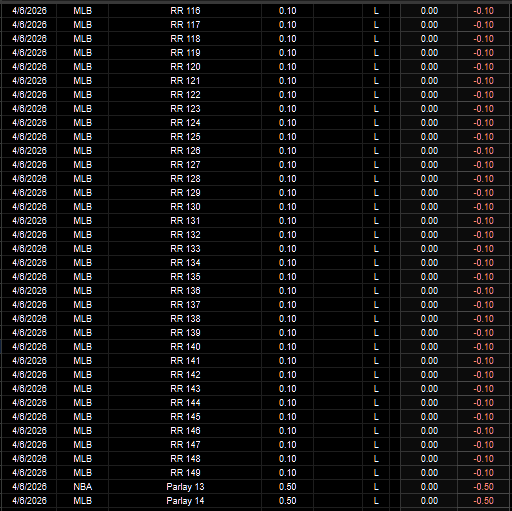Screen dimensions: 512x511
Task: Click the -0.50 loss in Parlay 14 row
Action: (x=483, y=501)
